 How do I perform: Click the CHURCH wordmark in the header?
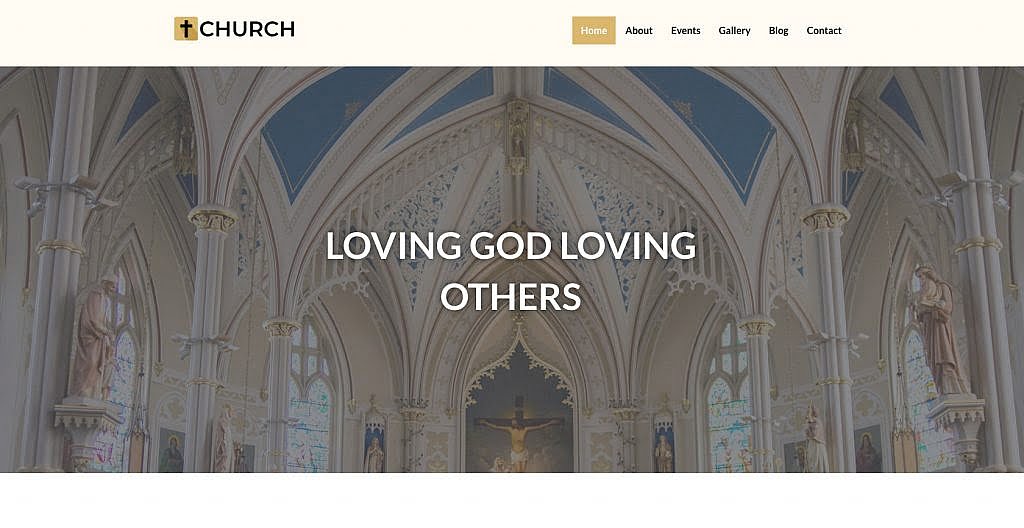pyautogui.click(x=248, y=29)
